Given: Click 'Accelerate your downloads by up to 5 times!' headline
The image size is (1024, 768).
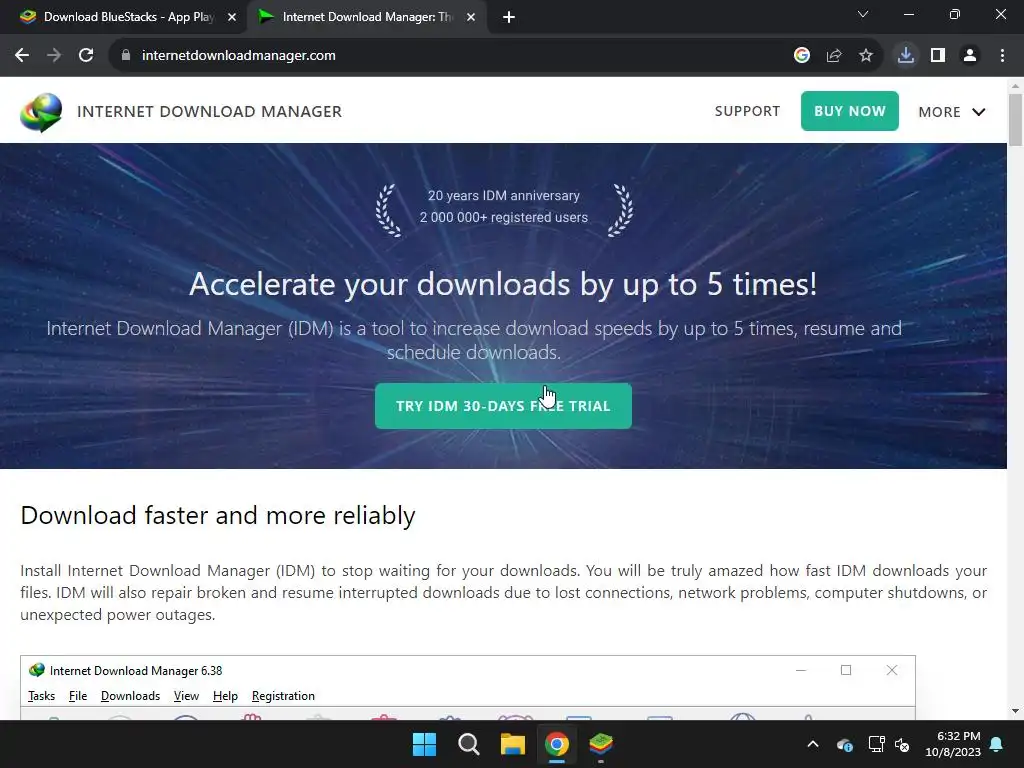Looking at the screenshot, I should point(503,284).
